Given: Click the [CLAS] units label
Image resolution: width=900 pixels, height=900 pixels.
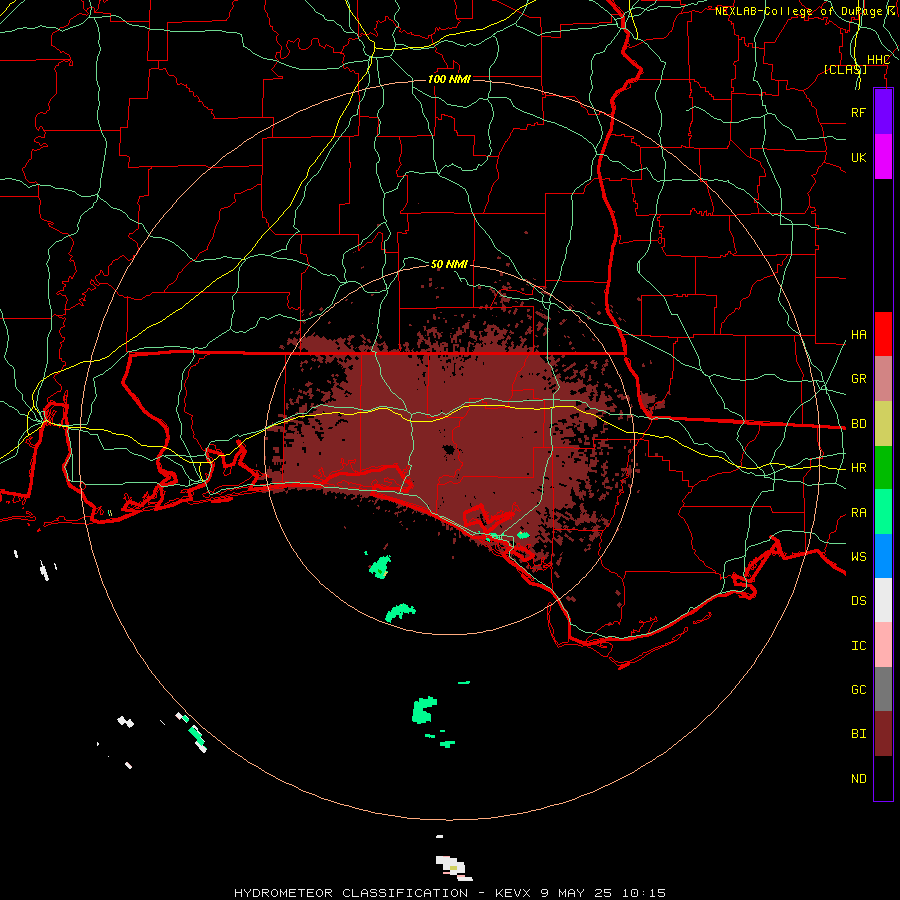Looking at the screenshot, I should [x=845, y=69].
